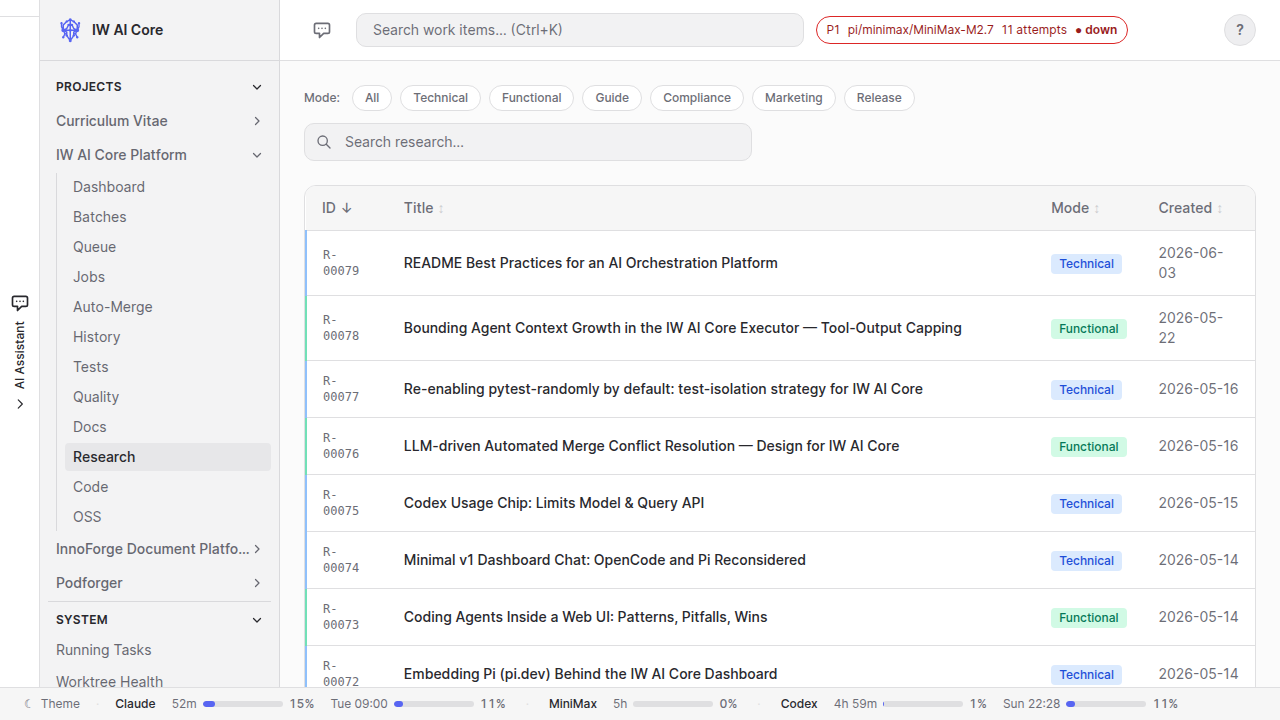This screenshot has height=720, width=1280.
Task: Open Code in the sidebar
Action: coord(168,487)
